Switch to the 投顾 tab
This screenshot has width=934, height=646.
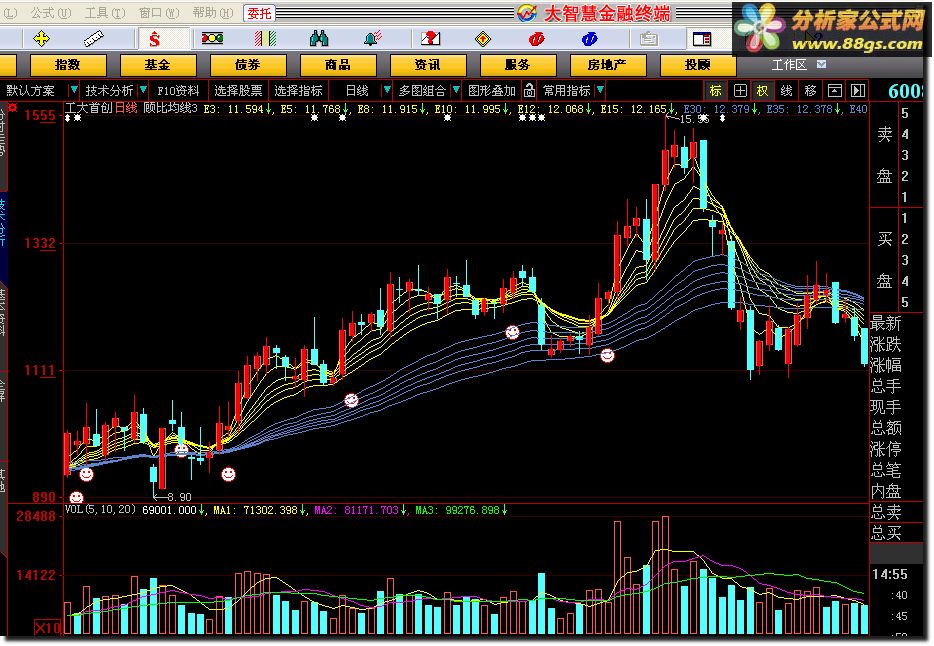pos(698,65)
